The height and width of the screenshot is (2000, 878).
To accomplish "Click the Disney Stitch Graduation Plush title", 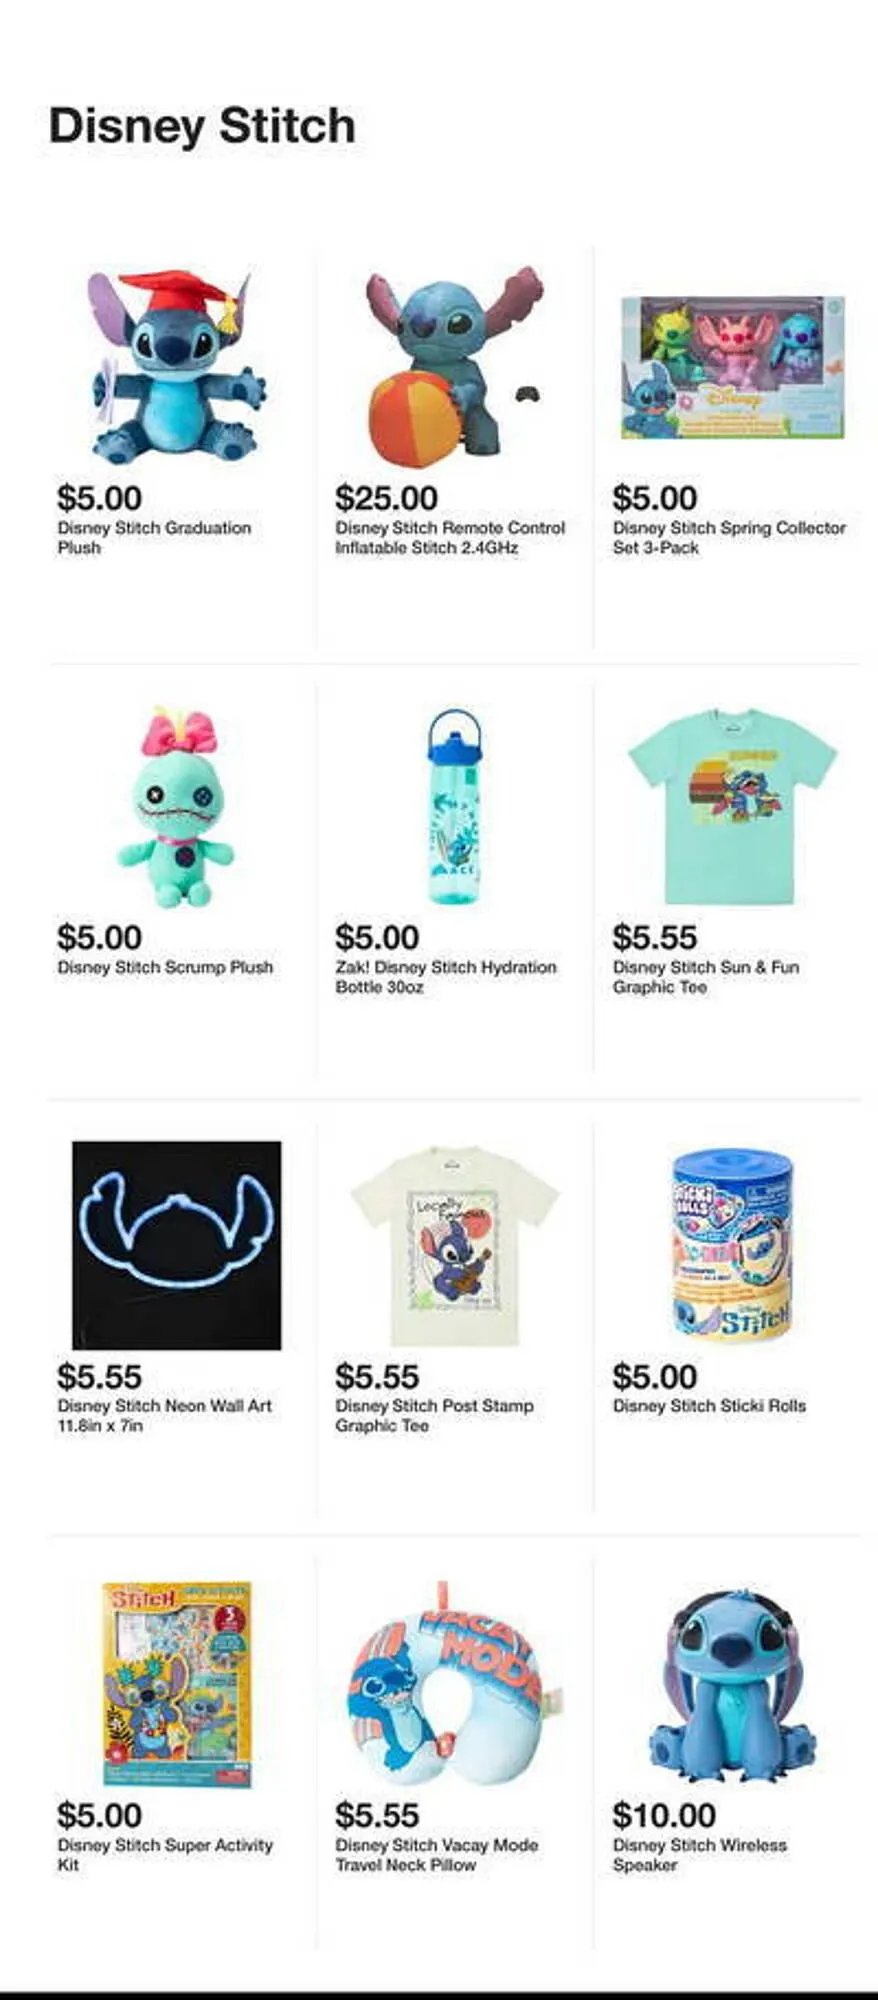I will (x=154, y=537).
